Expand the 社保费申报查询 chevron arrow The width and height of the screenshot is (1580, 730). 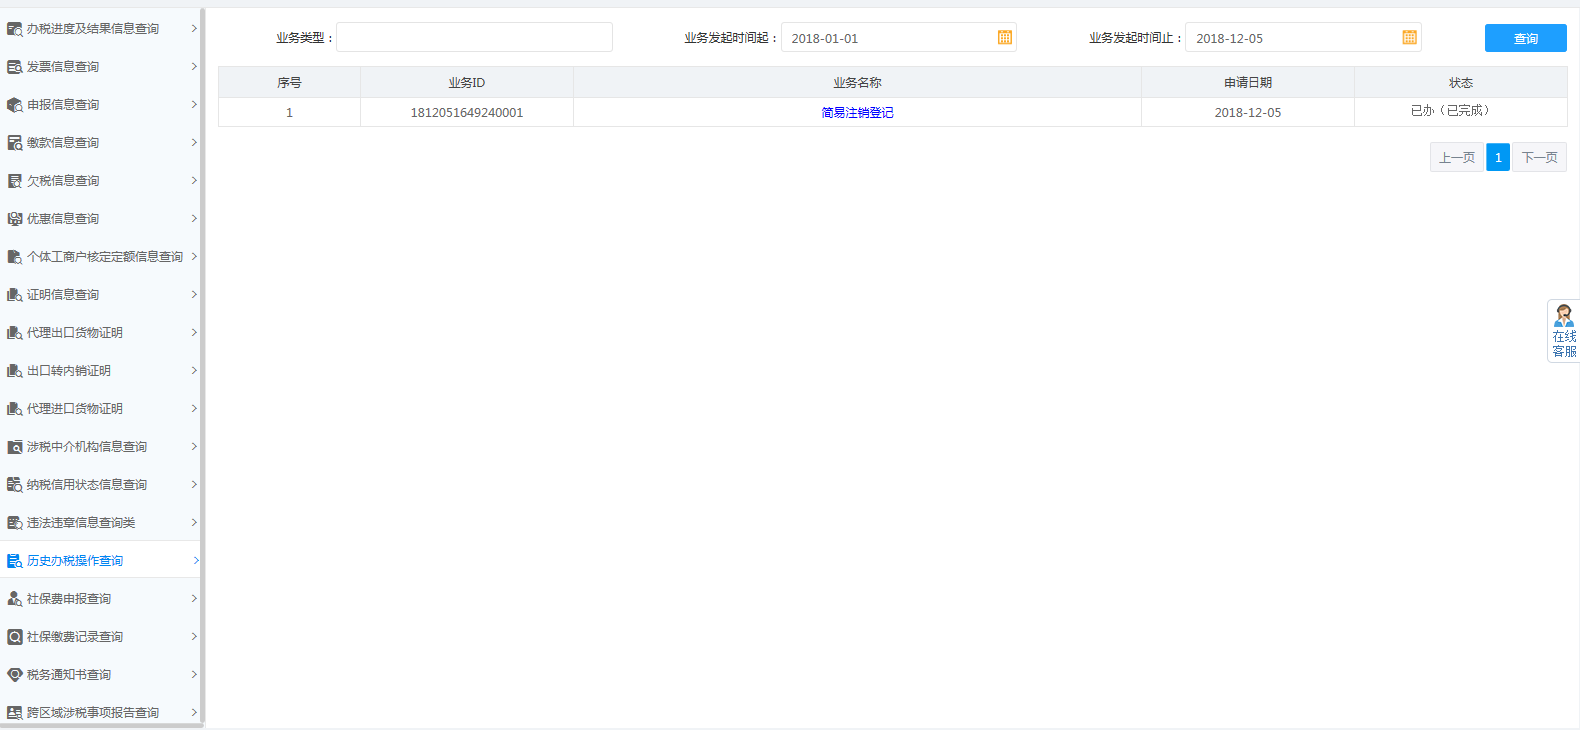194,599
